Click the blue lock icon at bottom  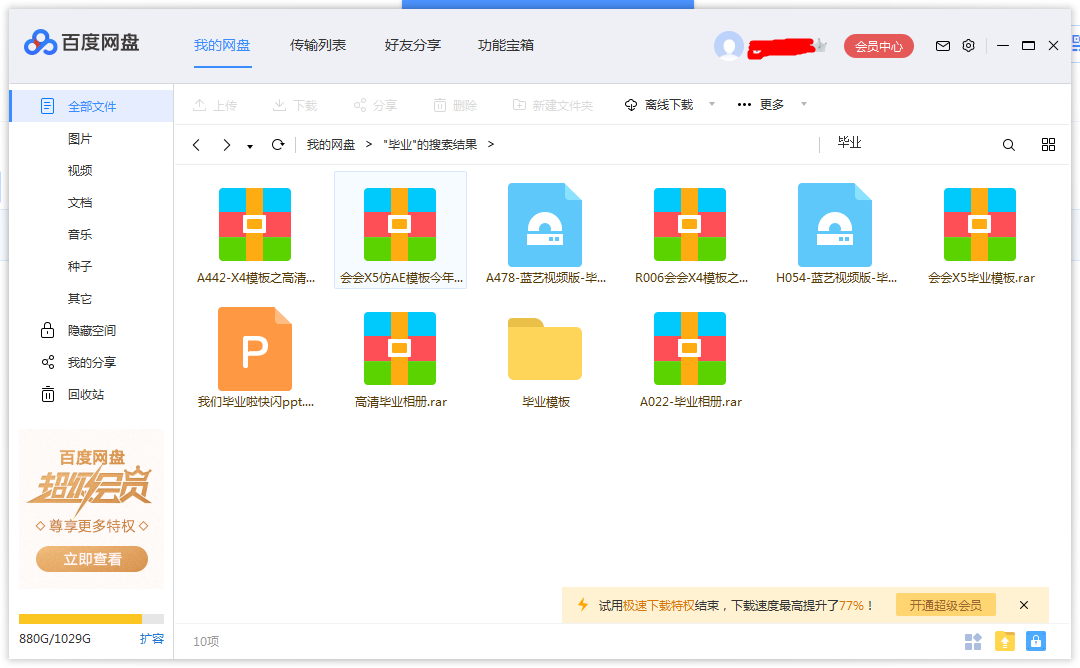[1036, 641]
